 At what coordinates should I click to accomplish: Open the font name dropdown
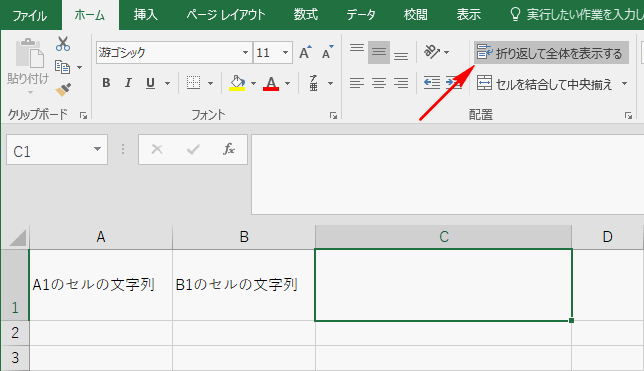click(x=245, y=53)
